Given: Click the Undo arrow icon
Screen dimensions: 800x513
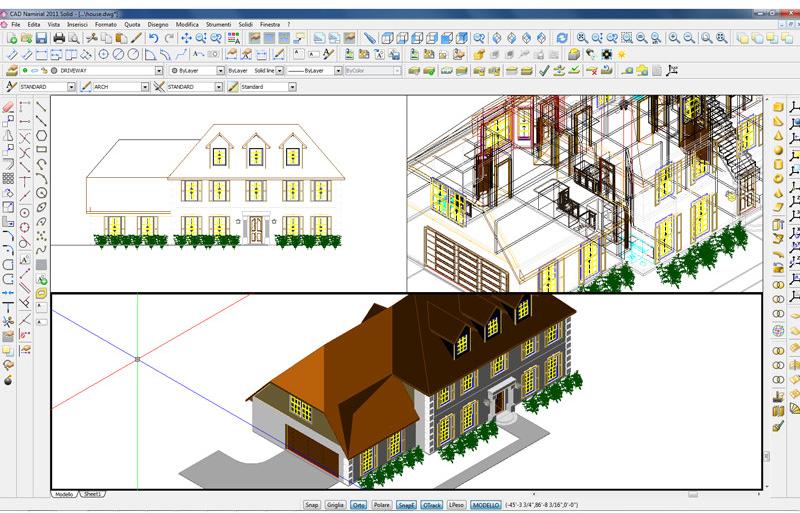Looking at the screenshot, I should coord(153,38).
